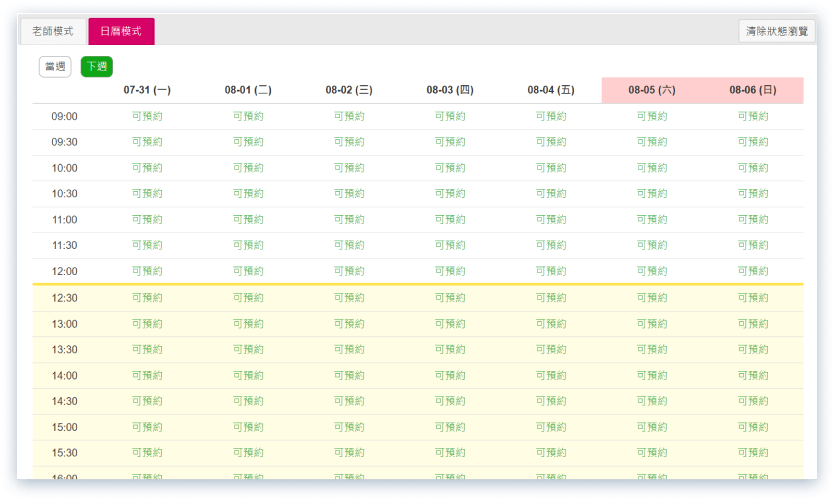Pick the 10:30 slot on 08-03 (四)

point(450,194)
